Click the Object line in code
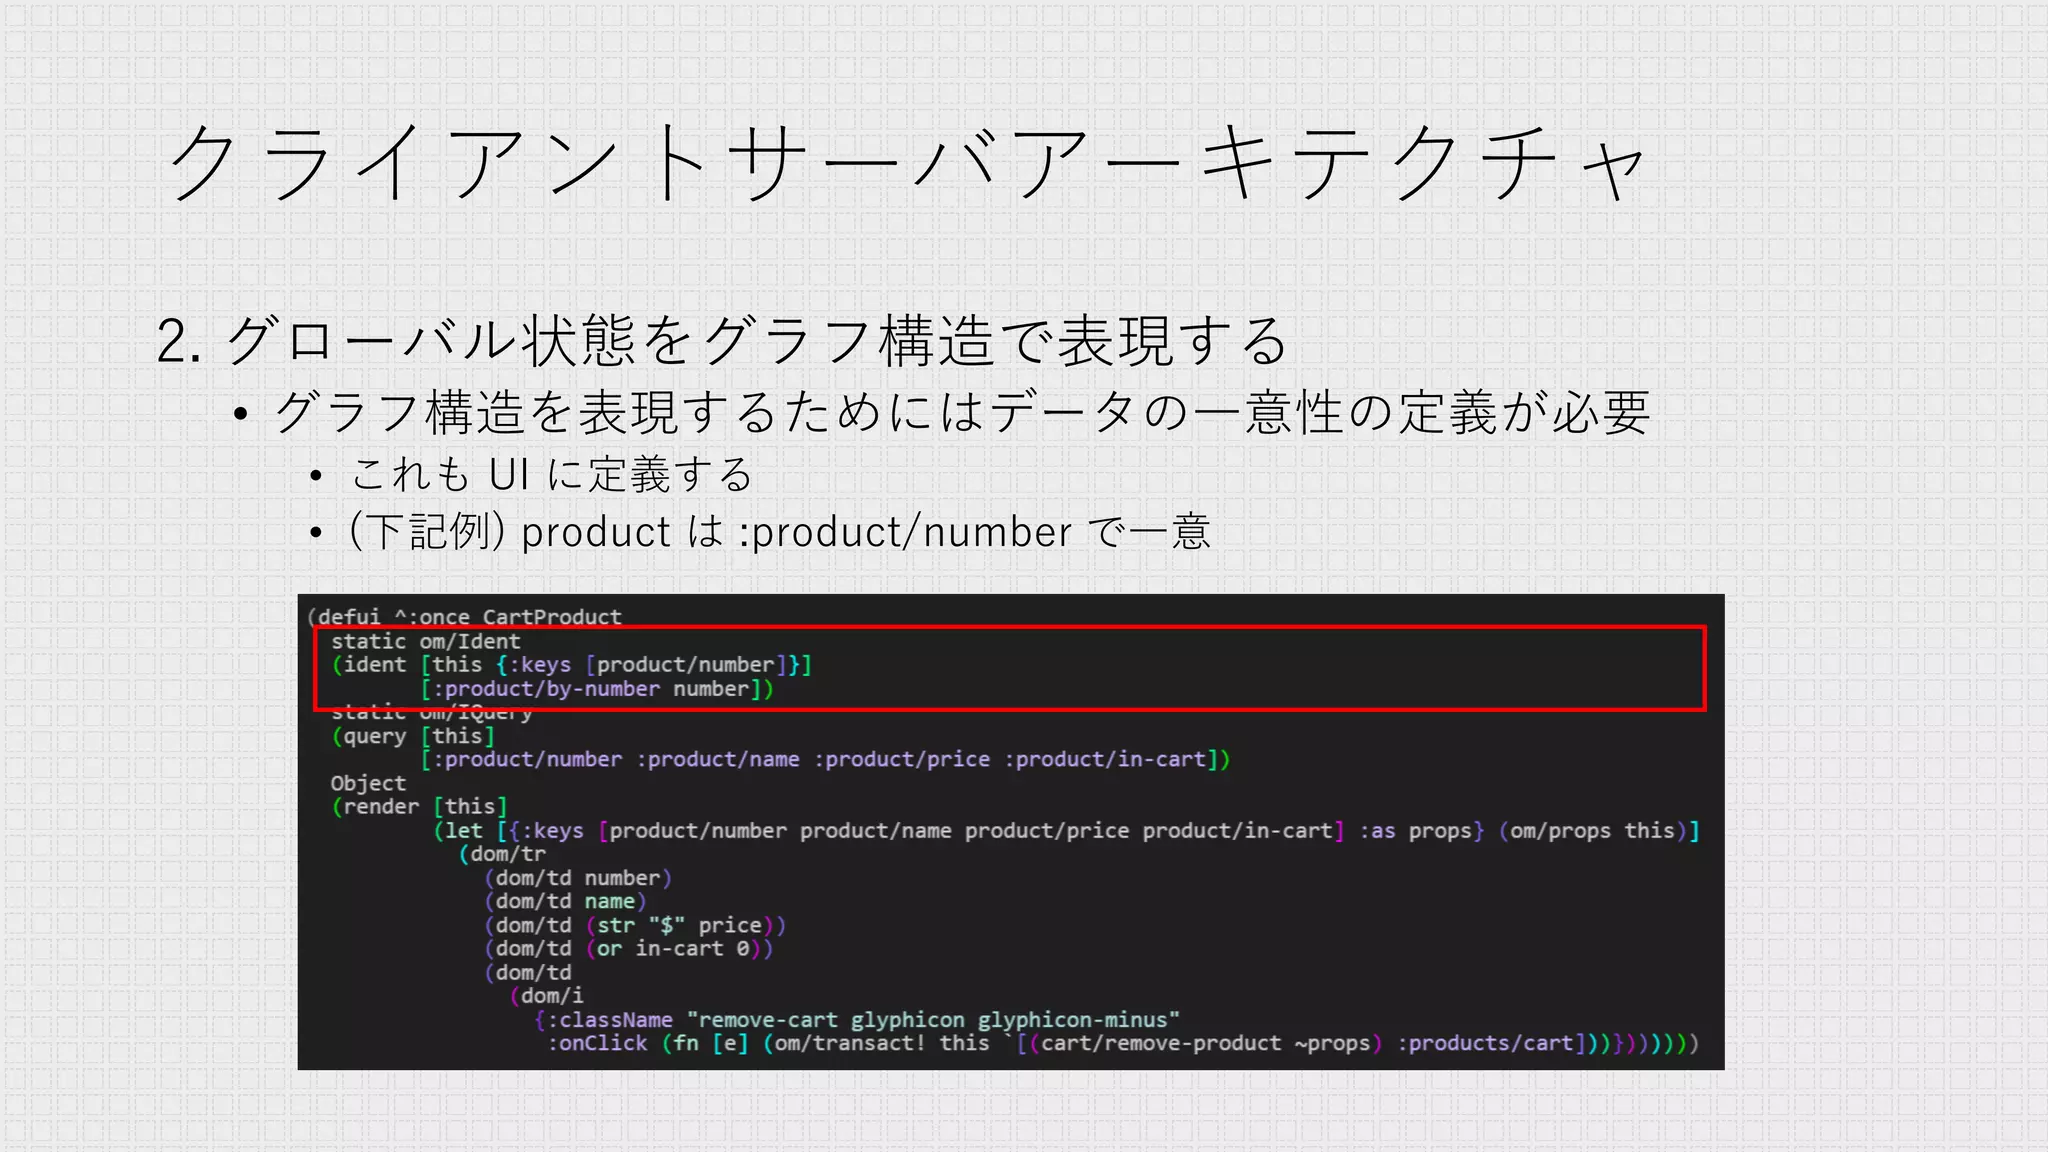The height and width of the screenshot is (1152, 2048). click(368, 783)
